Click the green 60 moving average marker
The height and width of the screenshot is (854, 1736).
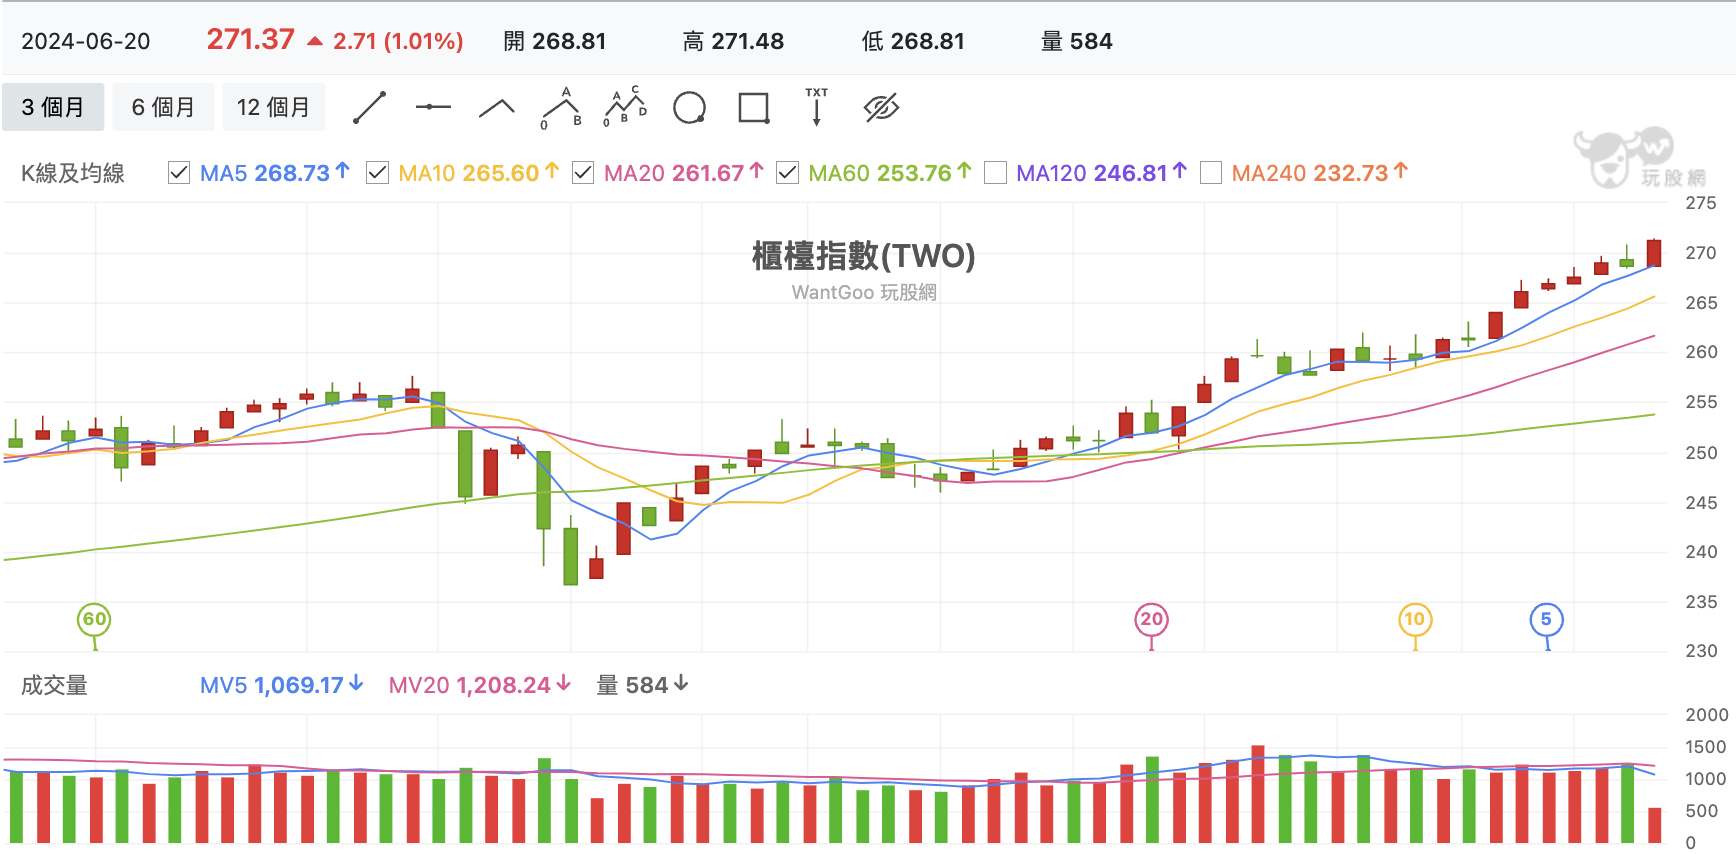tap(94, 619)
